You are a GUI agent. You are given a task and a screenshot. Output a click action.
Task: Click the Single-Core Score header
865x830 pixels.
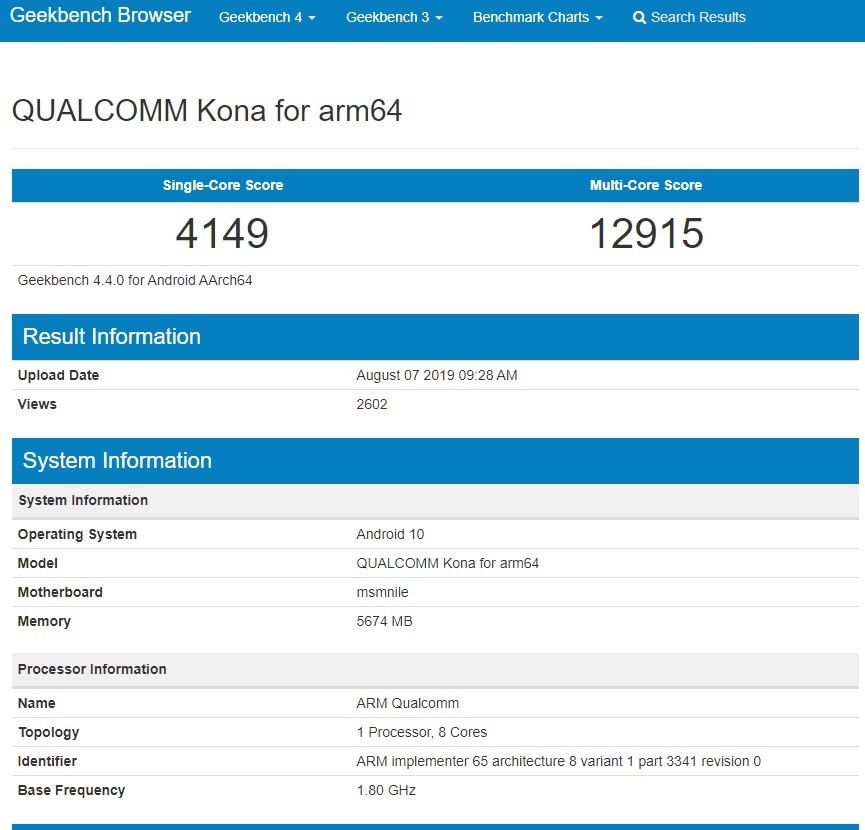tap(223, 185)
